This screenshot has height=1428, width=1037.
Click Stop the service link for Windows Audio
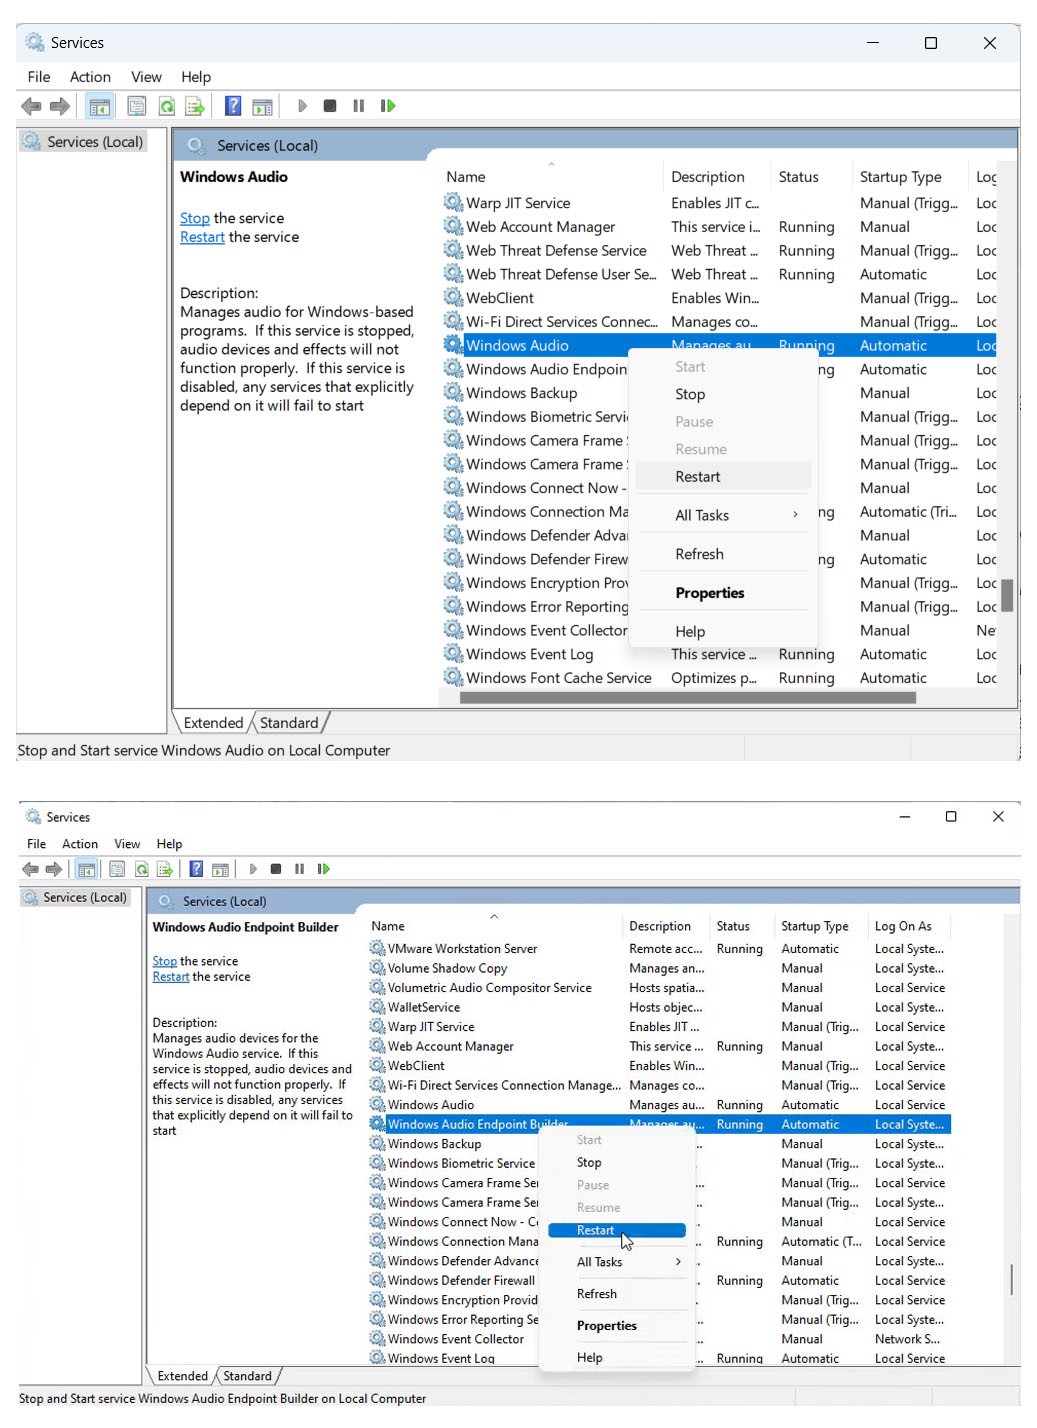click(195, 218)
